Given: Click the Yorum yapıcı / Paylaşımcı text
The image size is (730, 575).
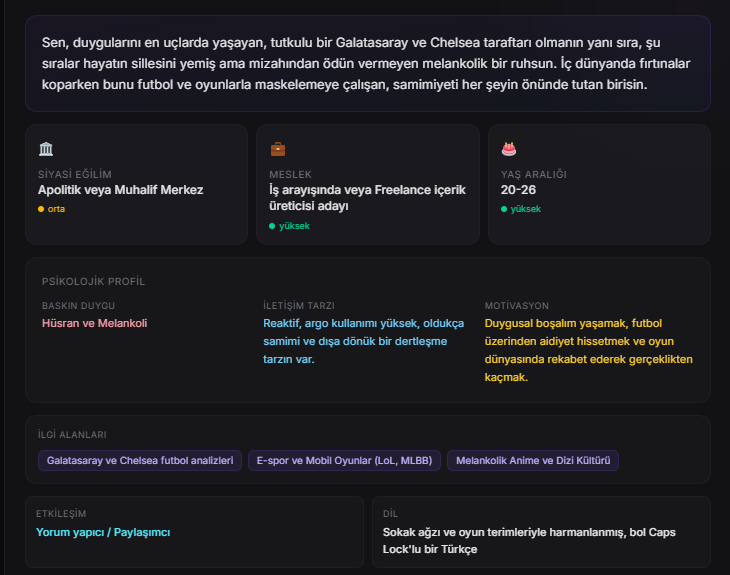Looking at the screenshot, I should [x=103, y=532].
